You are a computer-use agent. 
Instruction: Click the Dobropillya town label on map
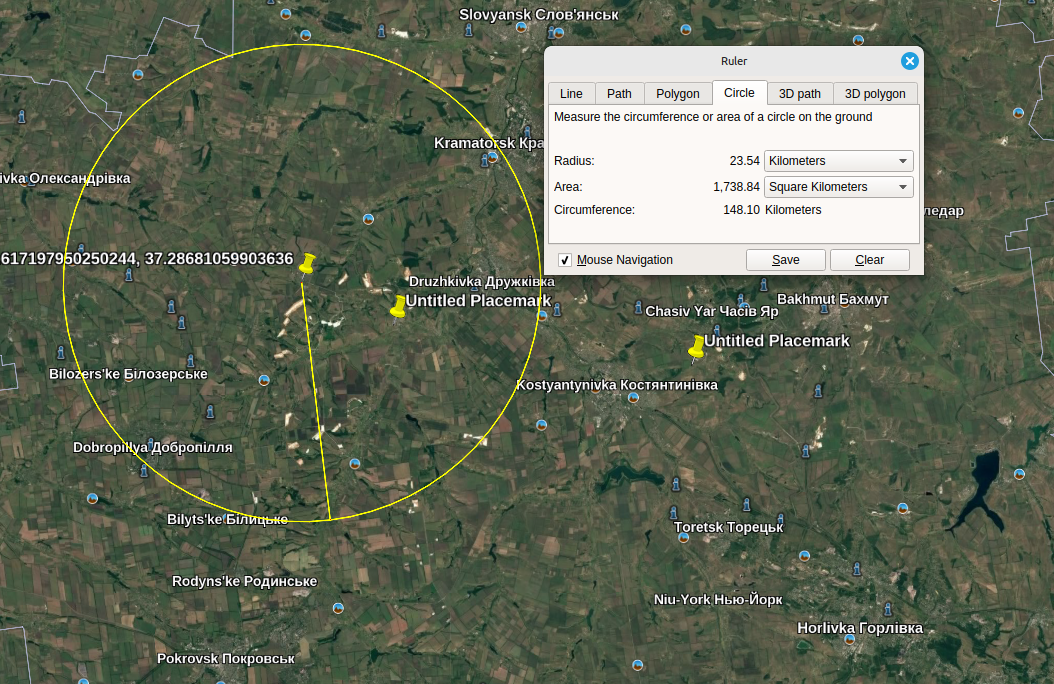click(153, 447)
